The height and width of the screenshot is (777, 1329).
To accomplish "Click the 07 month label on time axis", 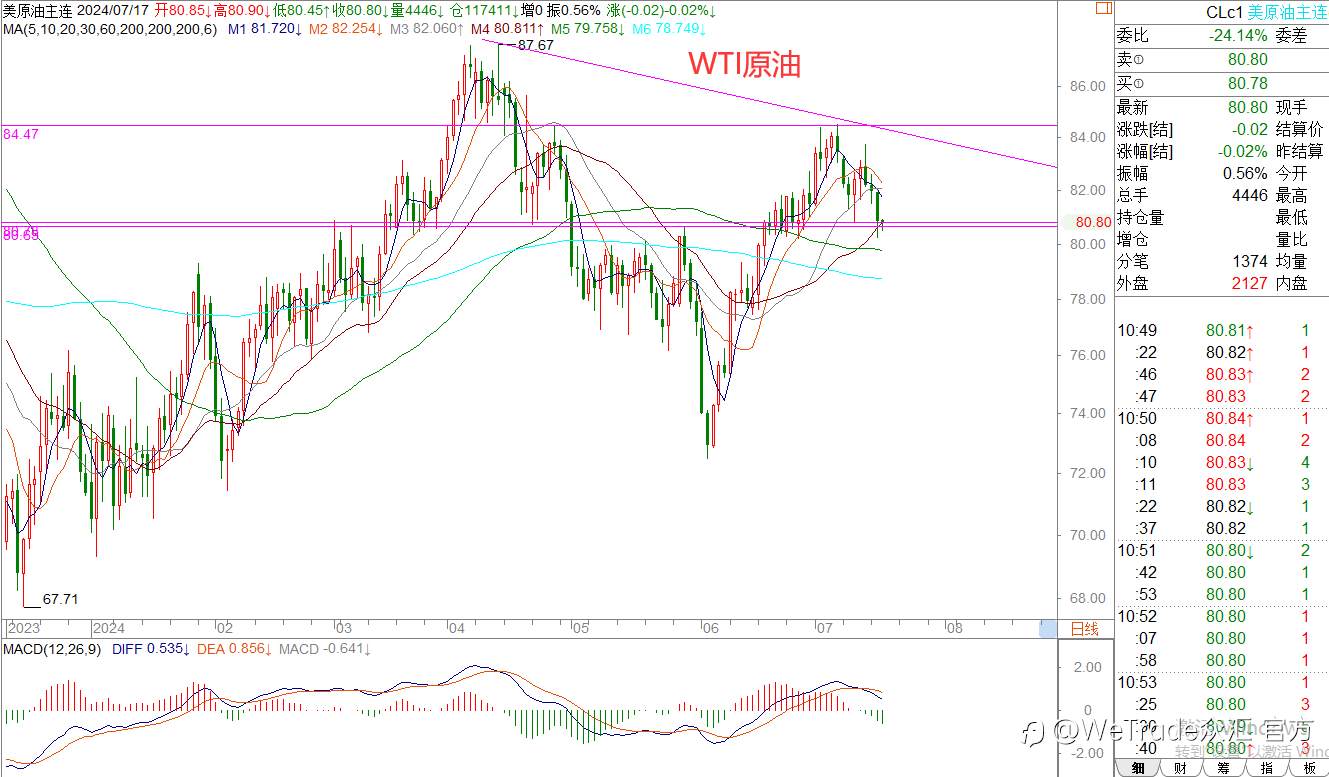I will [x=825, y=629].
